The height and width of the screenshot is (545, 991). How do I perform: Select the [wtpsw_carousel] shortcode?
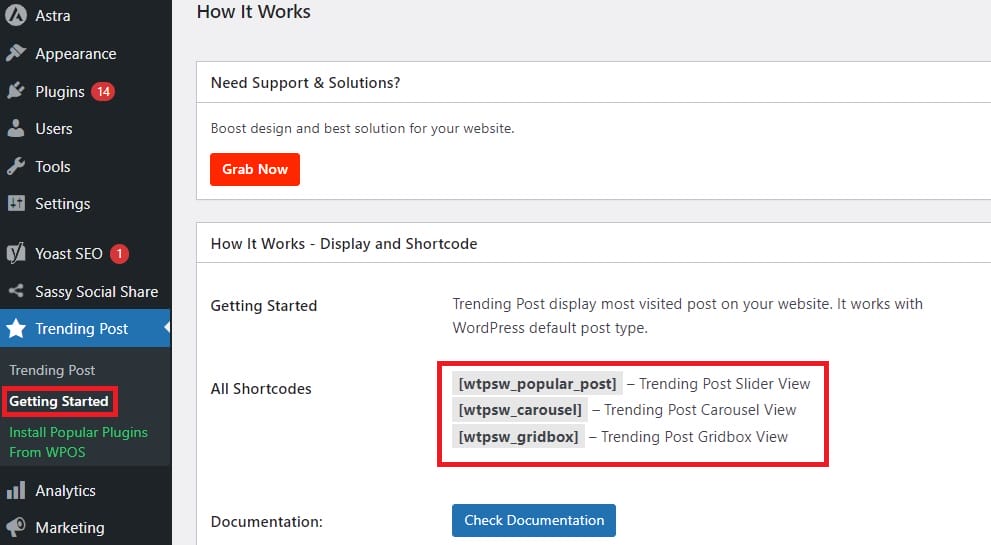point(520,410)
